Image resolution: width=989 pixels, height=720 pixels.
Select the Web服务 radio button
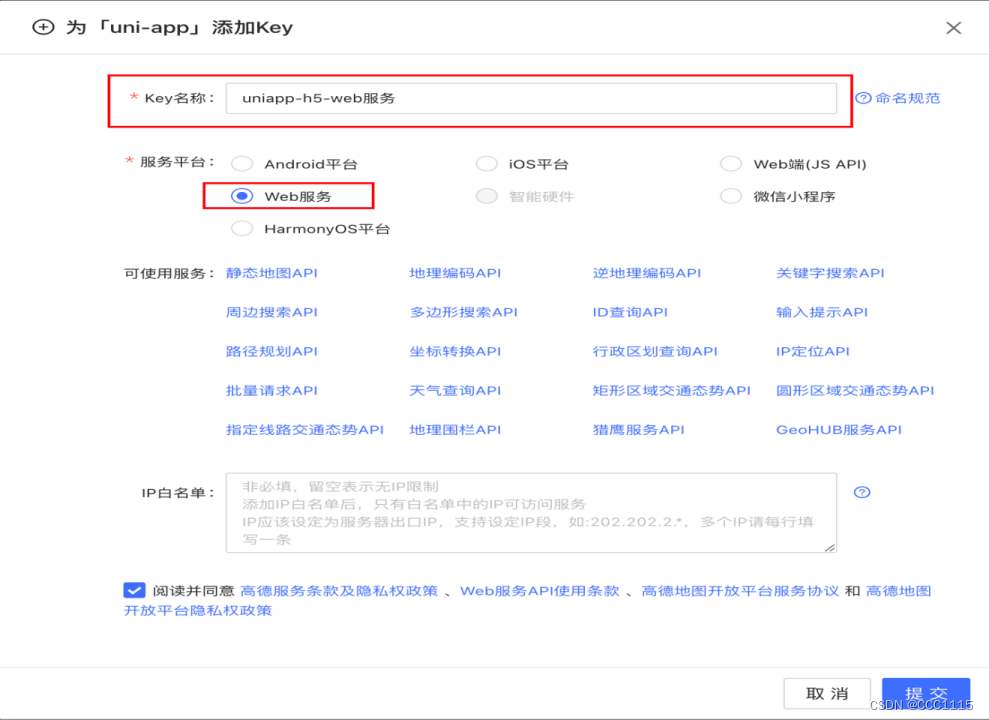242,196
